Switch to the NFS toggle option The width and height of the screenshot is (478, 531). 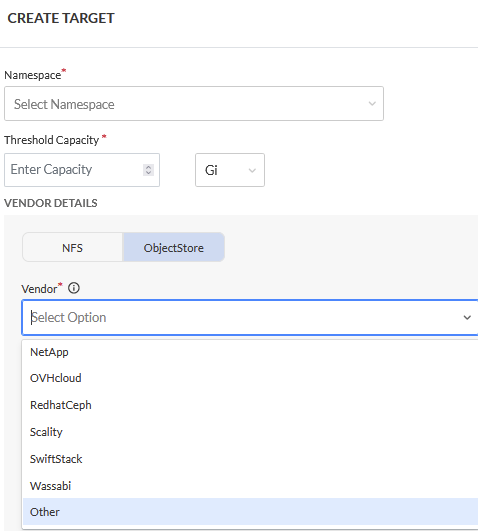tap(72, 247)
